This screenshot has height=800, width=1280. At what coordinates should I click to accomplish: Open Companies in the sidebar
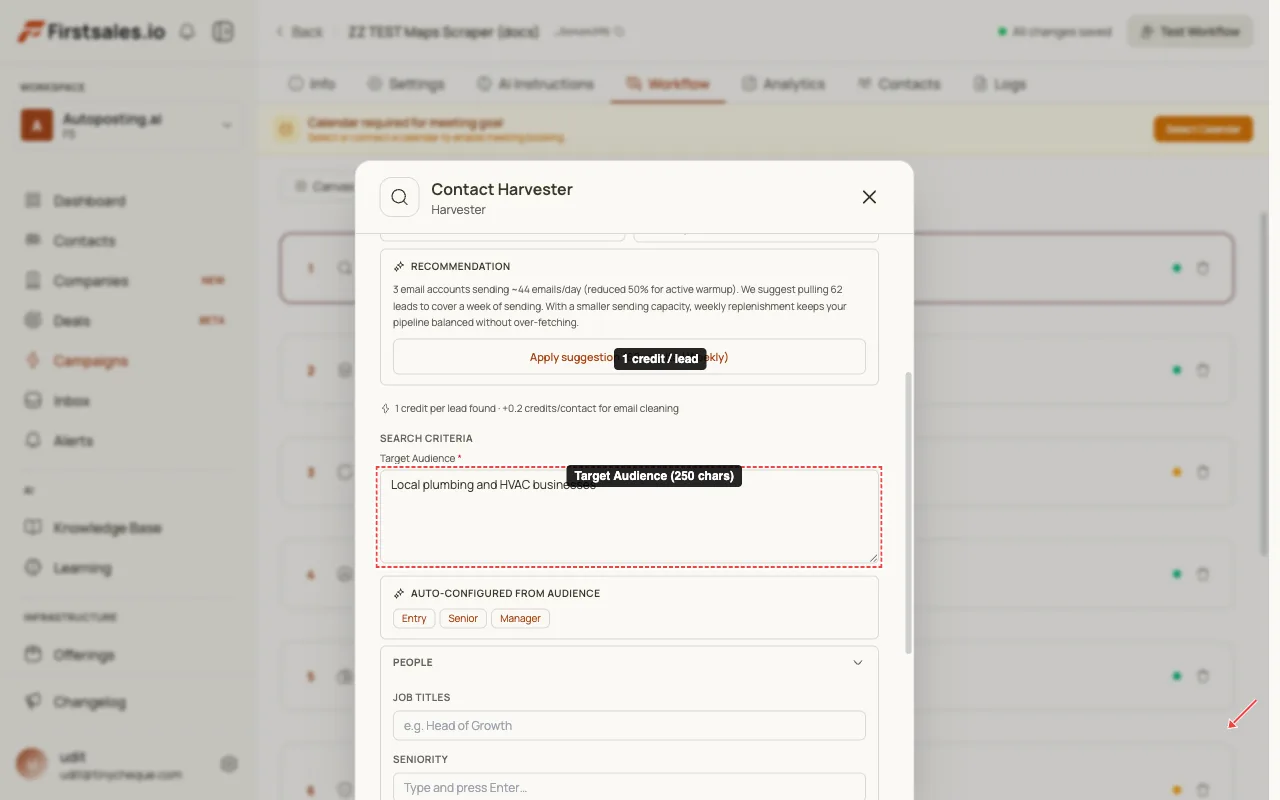pos(90,281)
